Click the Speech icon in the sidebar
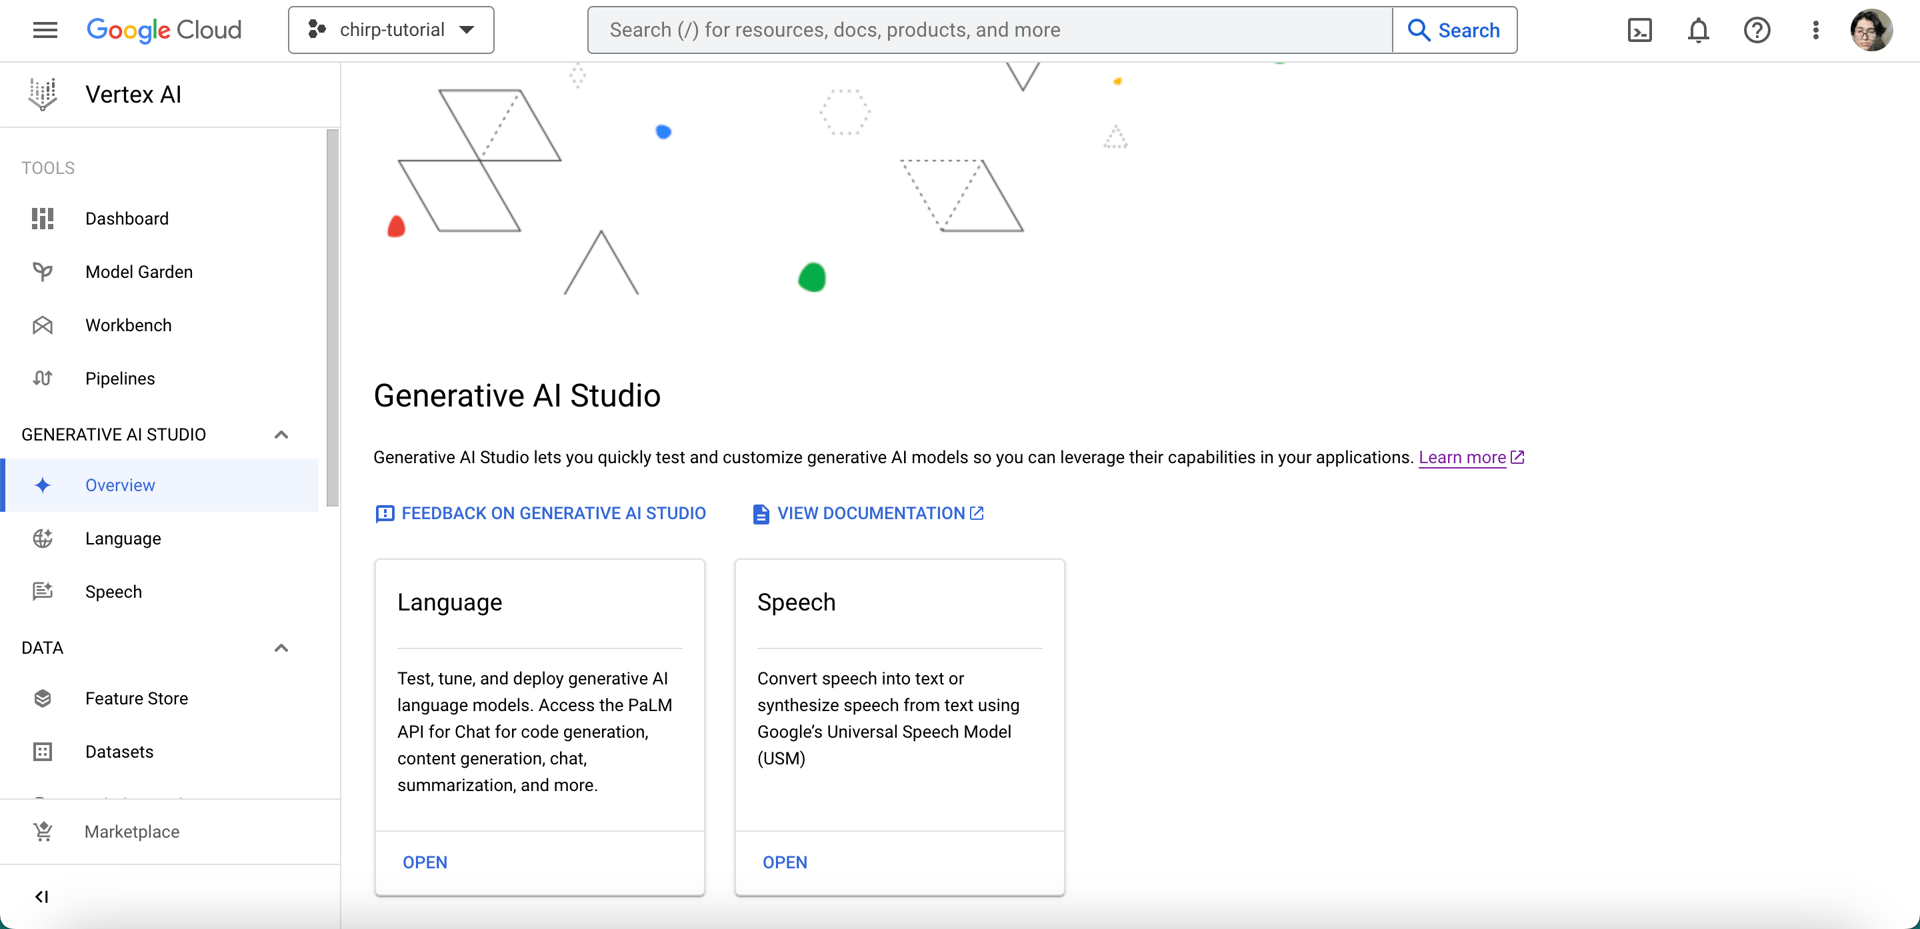Image resolution: width=1920 pixels, height=929 pixels. pos(43,592)
